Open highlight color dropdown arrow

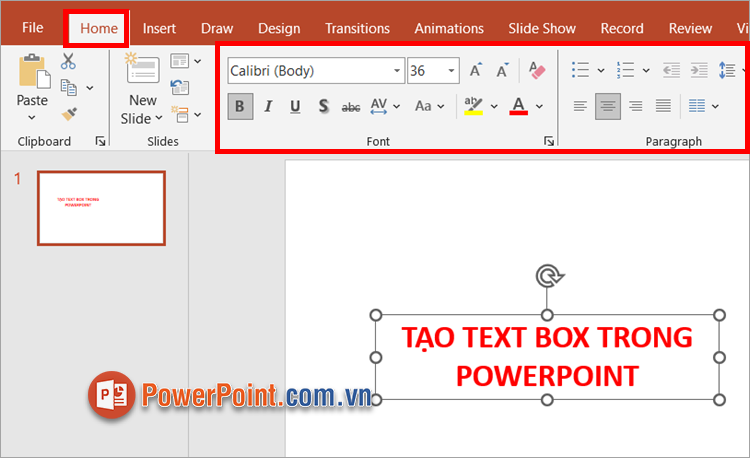[x=495, y=106]
